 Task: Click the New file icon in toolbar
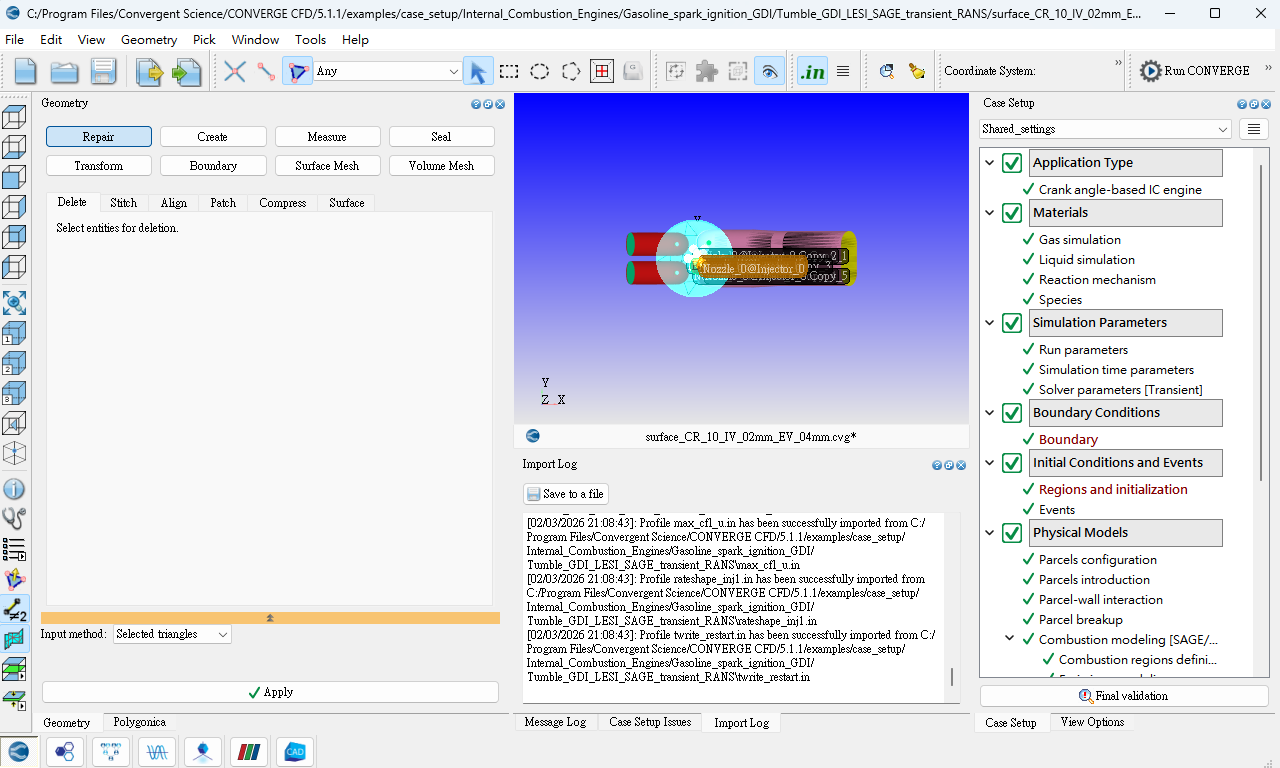point(25,71)
